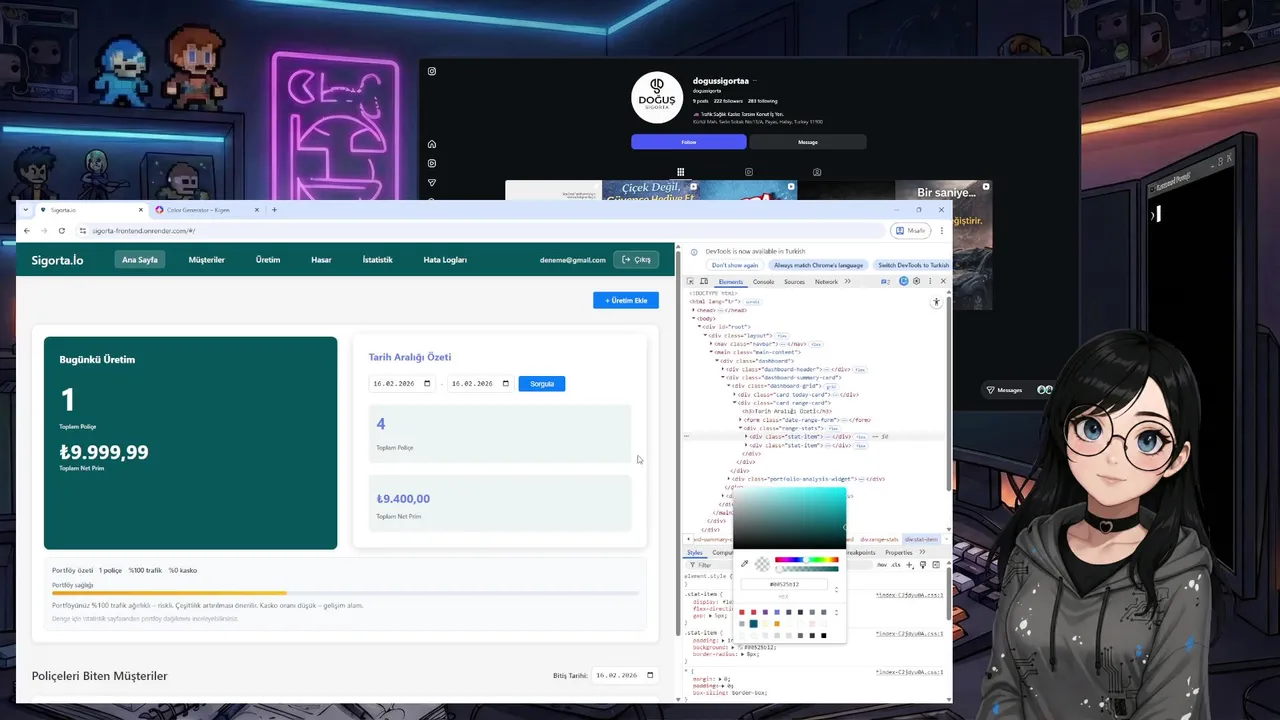1280x720 pixels.
Task: Expand the navbar nav element
Action: coord(712,343)
